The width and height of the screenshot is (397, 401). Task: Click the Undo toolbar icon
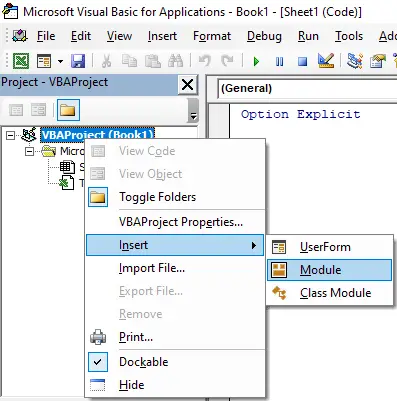[204, 61]
